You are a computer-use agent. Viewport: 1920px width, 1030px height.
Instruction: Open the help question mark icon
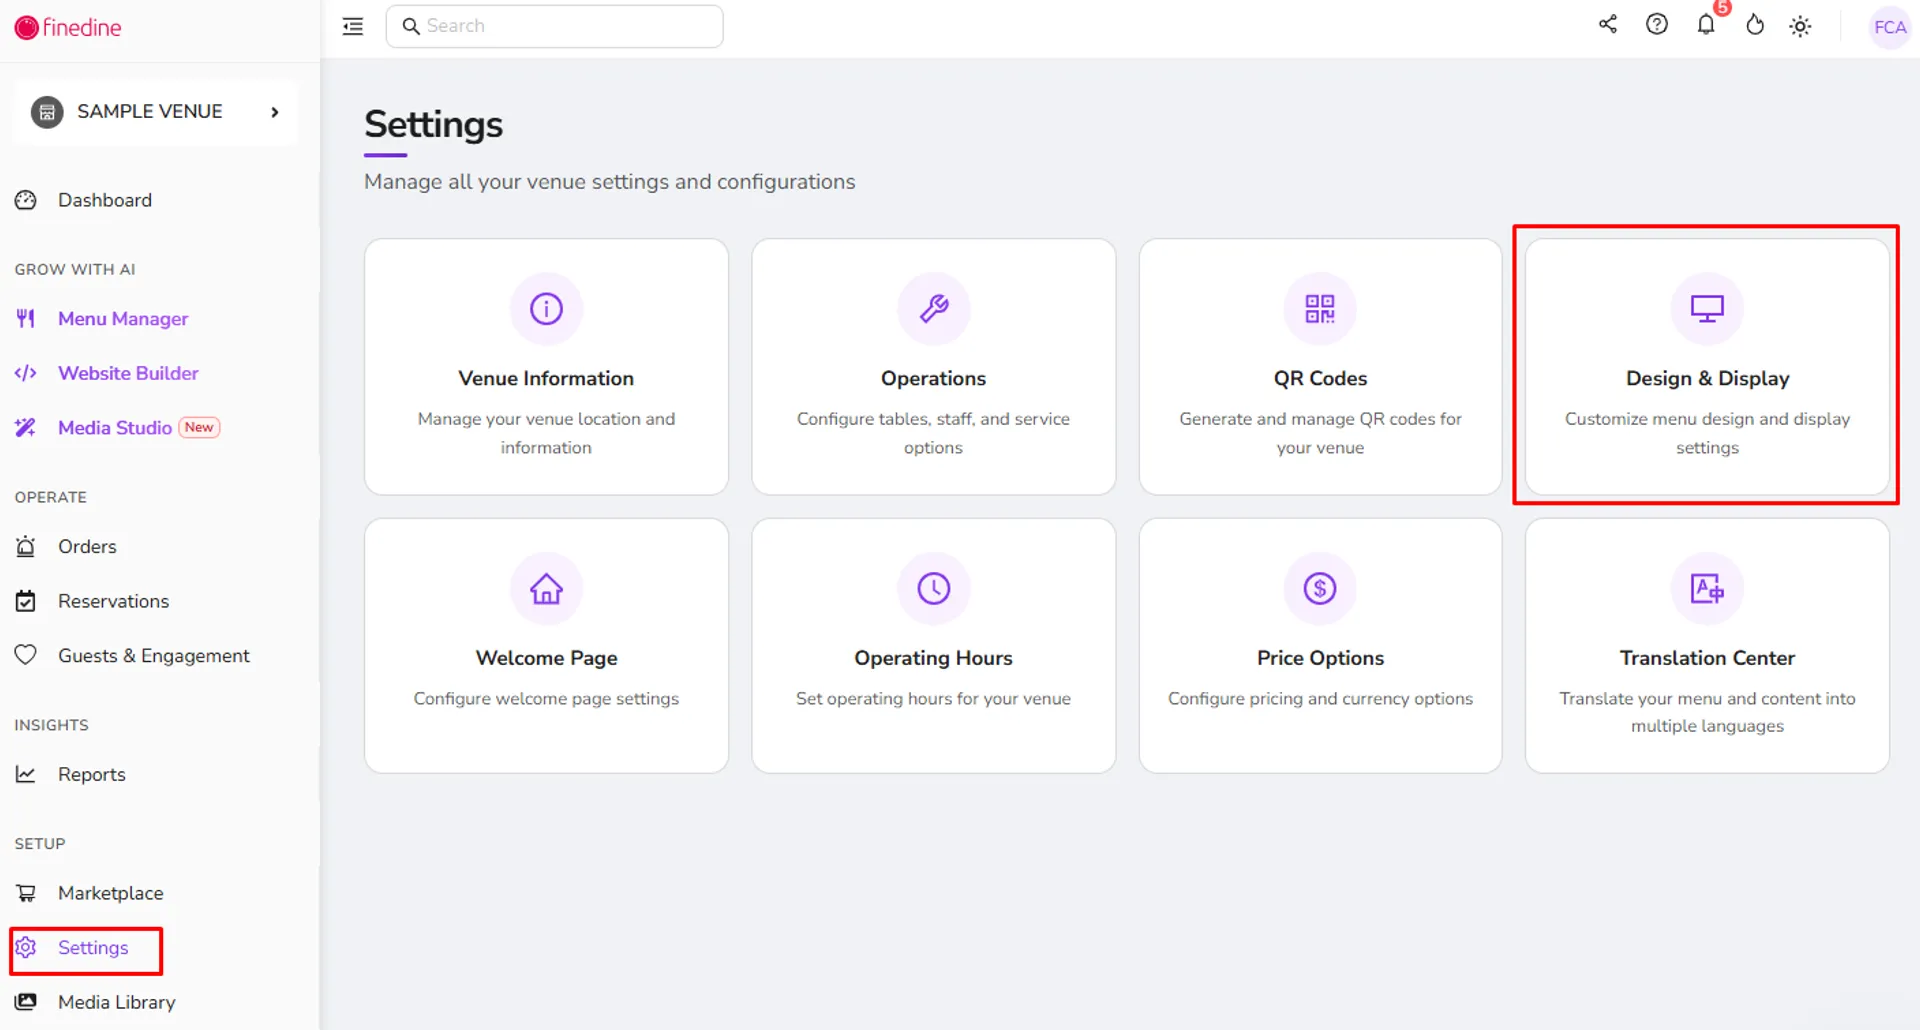[x=1657, y=25]
